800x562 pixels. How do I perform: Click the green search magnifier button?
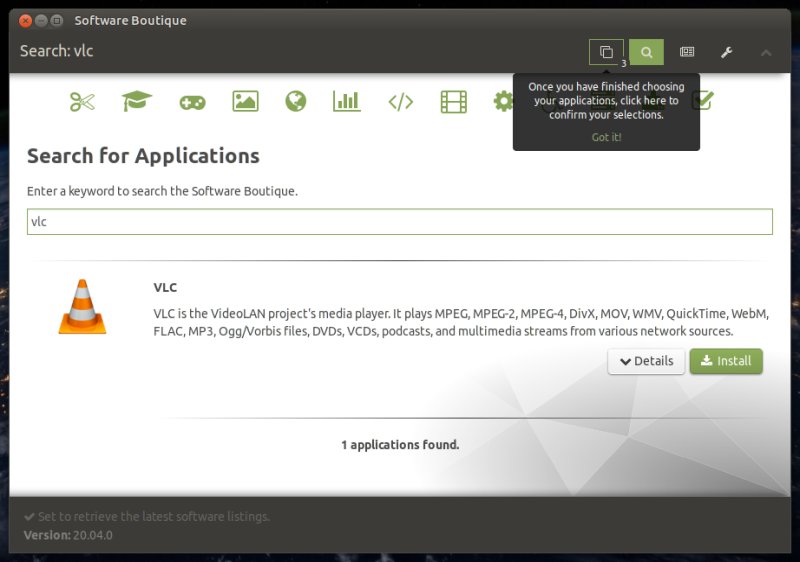(x=646, y=52)
